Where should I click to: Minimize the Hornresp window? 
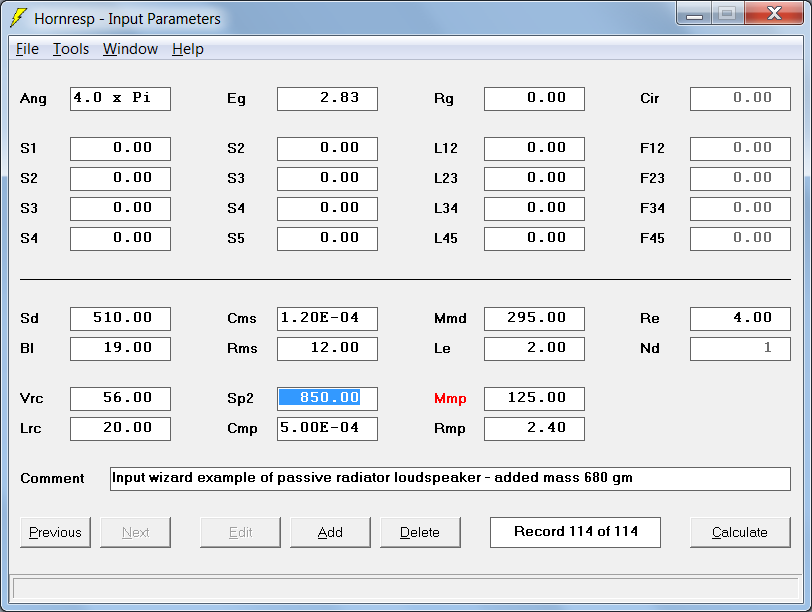tap(694, 14)
